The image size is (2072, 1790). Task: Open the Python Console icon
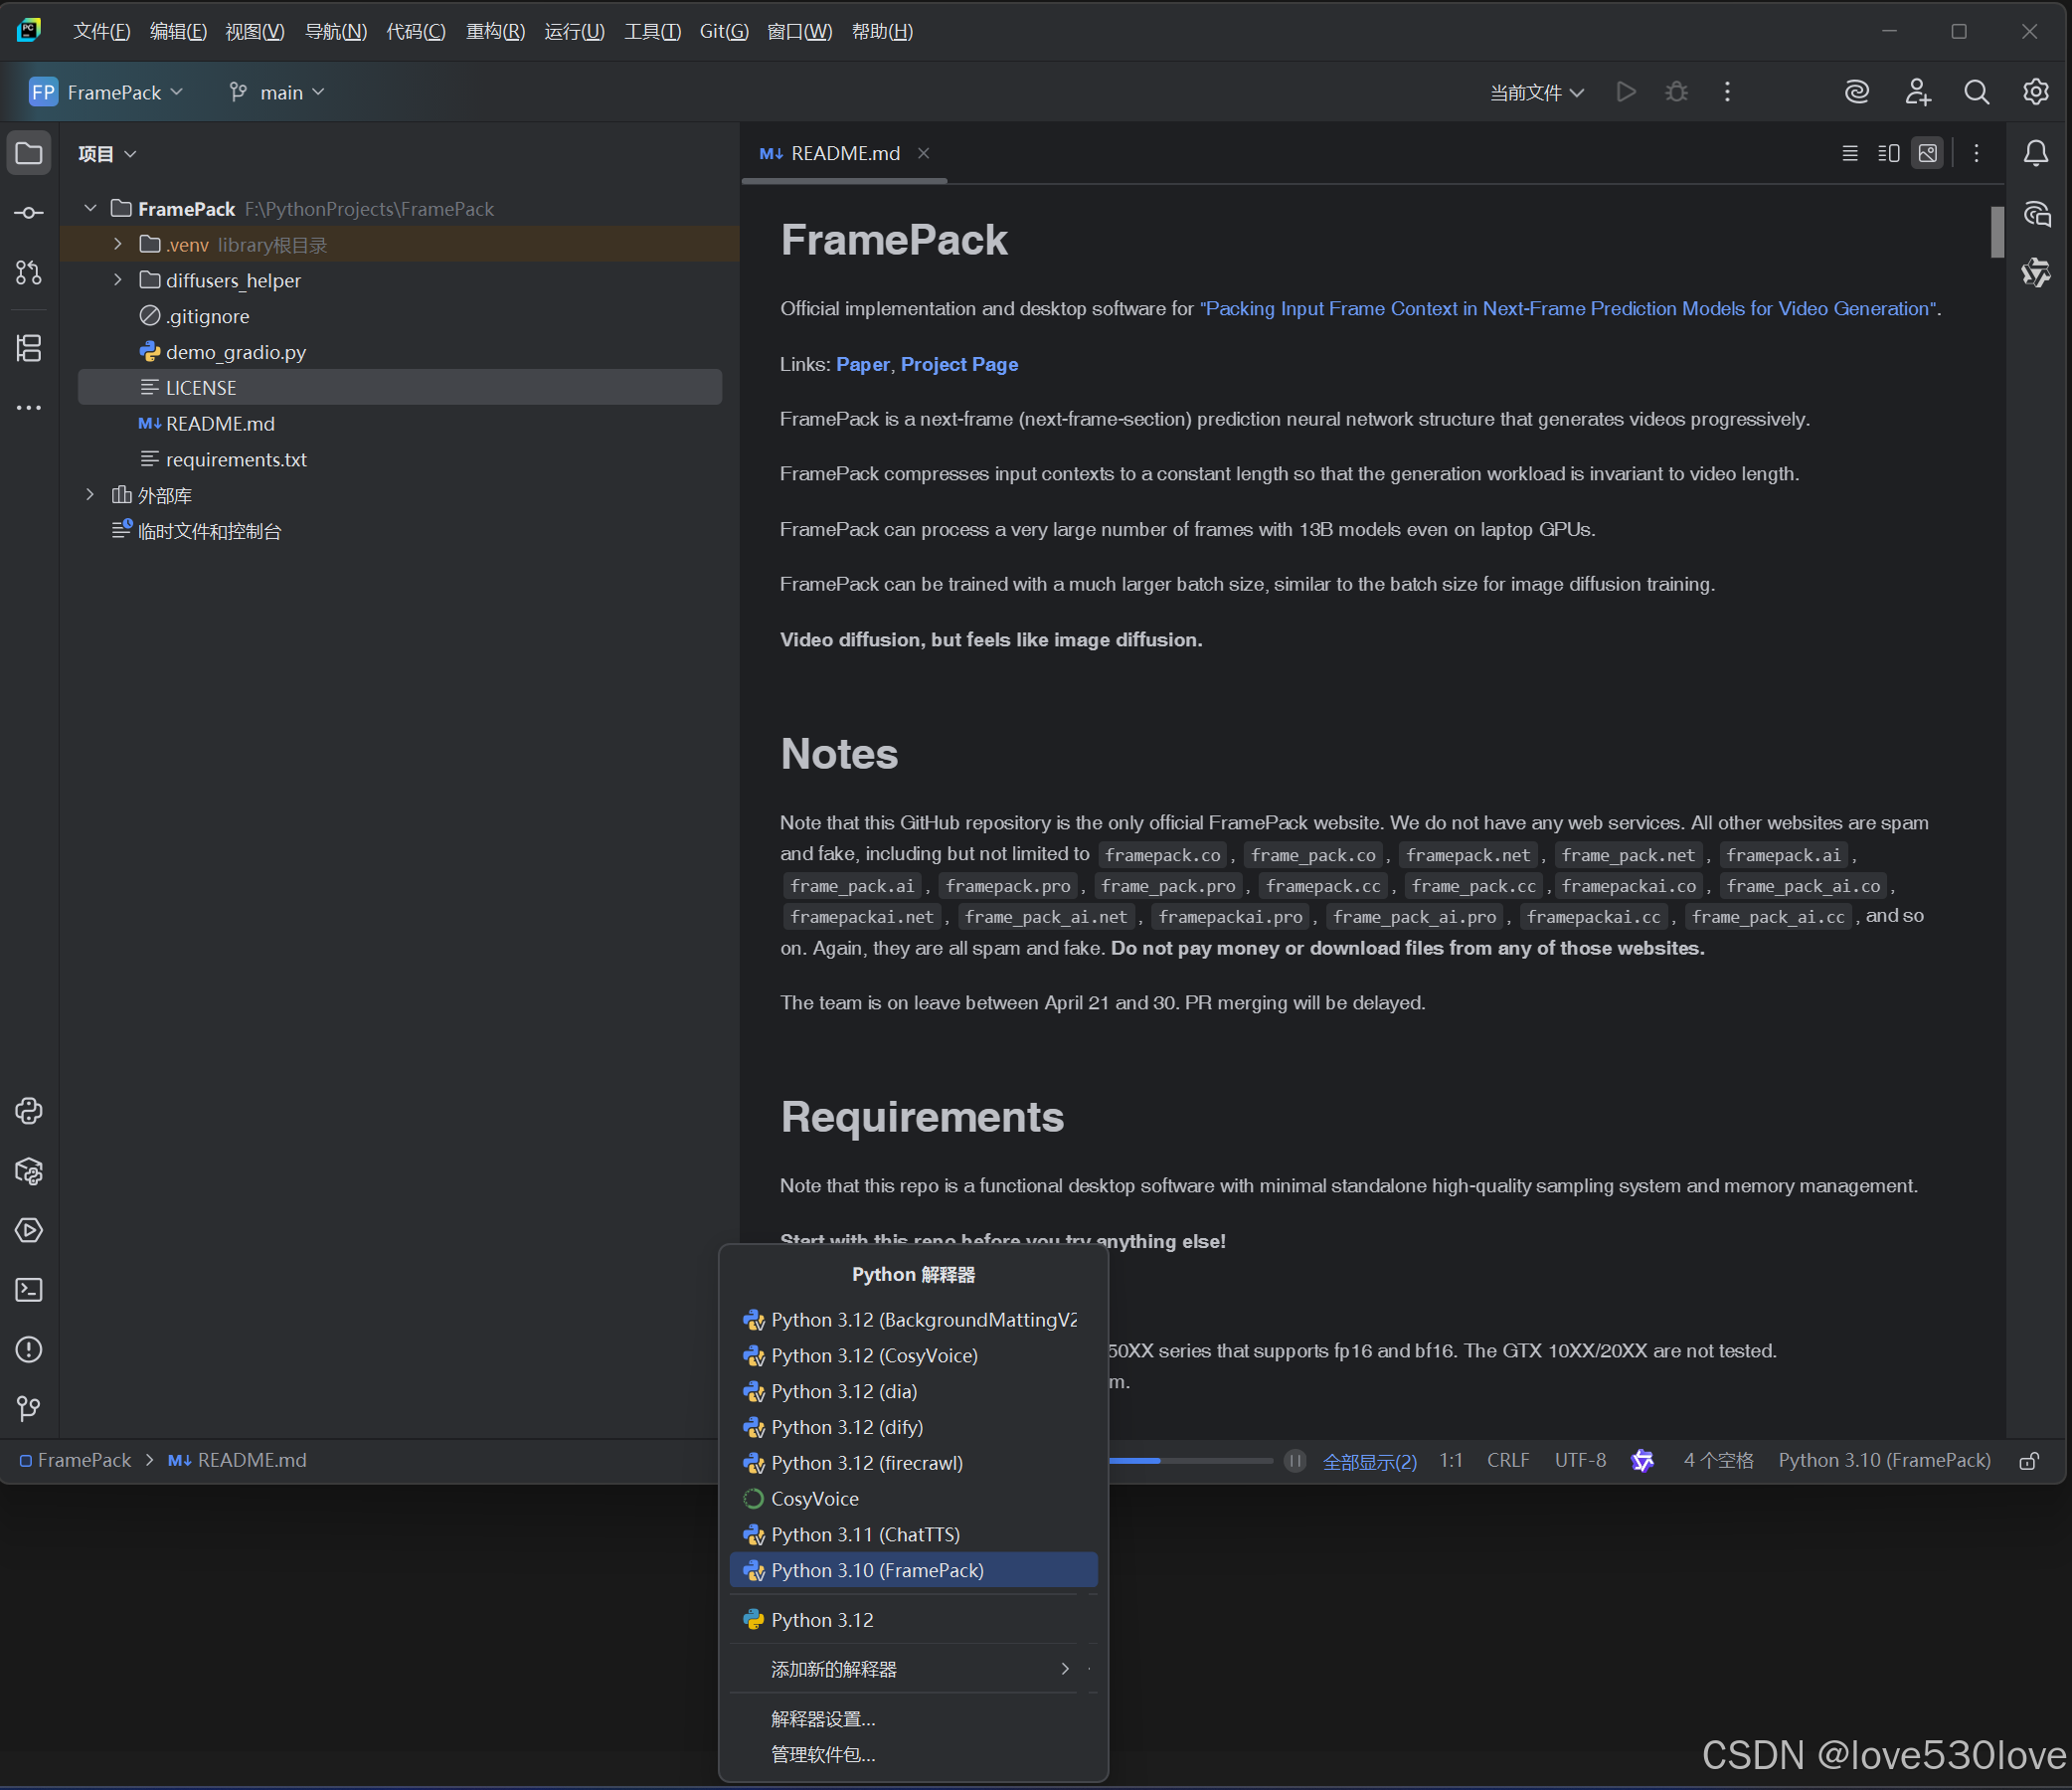point(29,1111)
